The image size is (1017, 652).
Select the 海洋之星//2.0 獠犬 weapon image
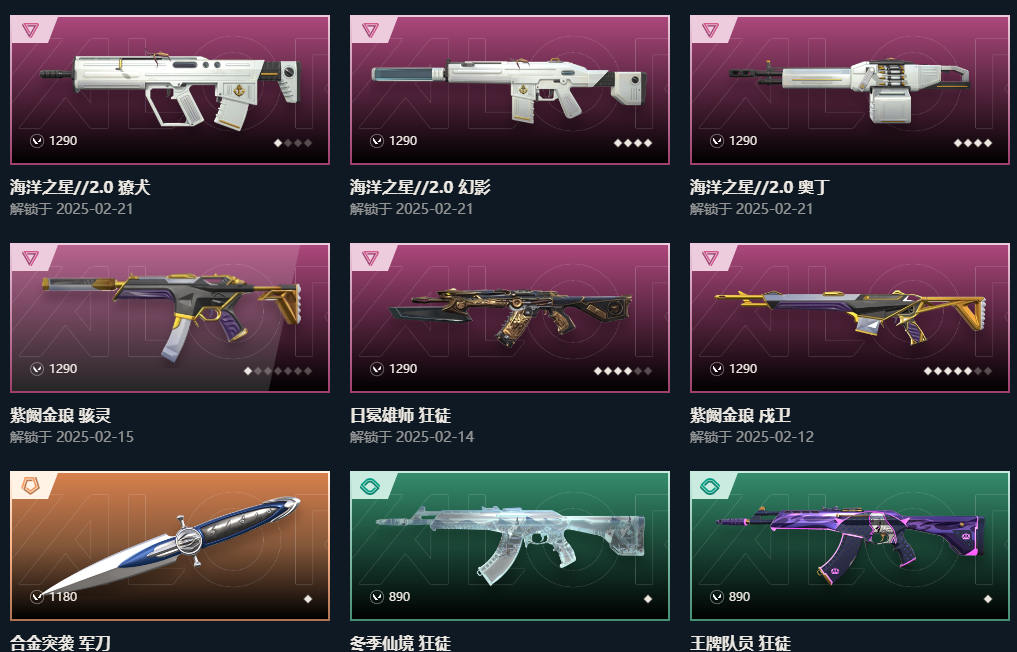click(170, 88)
